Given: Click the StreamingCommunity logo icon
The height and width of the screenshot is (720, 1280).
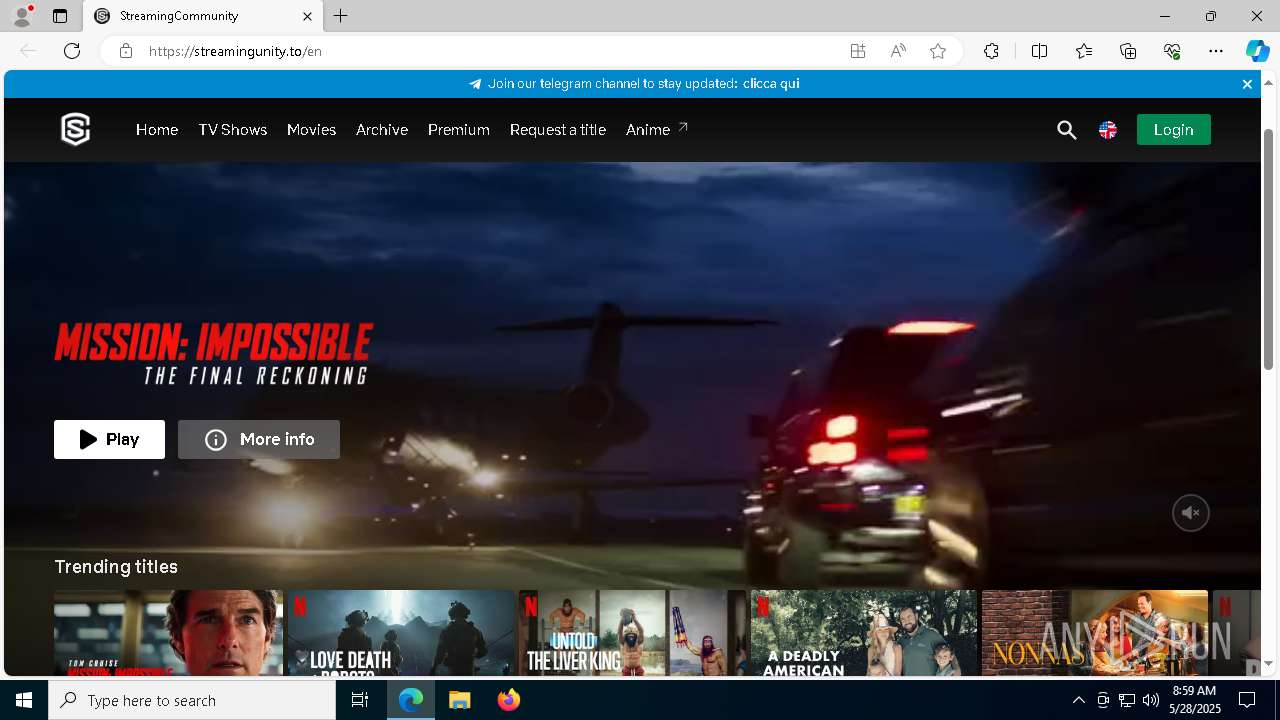Looking at the screenshot, I should click(76, 129).
